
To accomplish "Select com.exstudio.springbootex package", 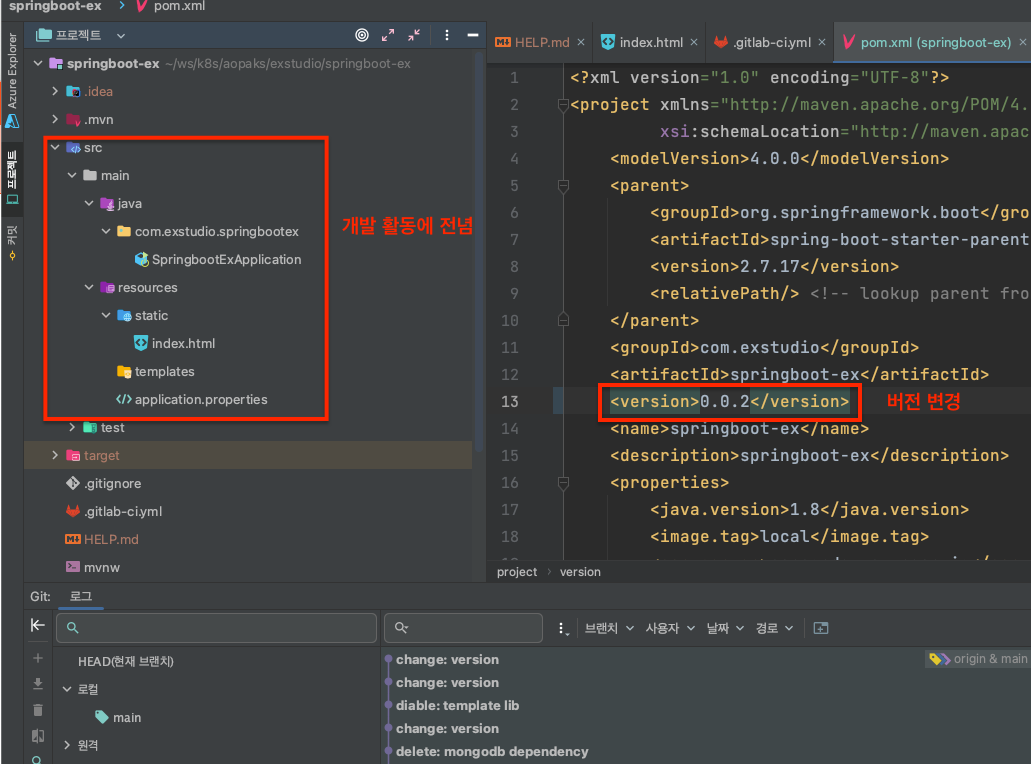I will click(x=208, y=231).
